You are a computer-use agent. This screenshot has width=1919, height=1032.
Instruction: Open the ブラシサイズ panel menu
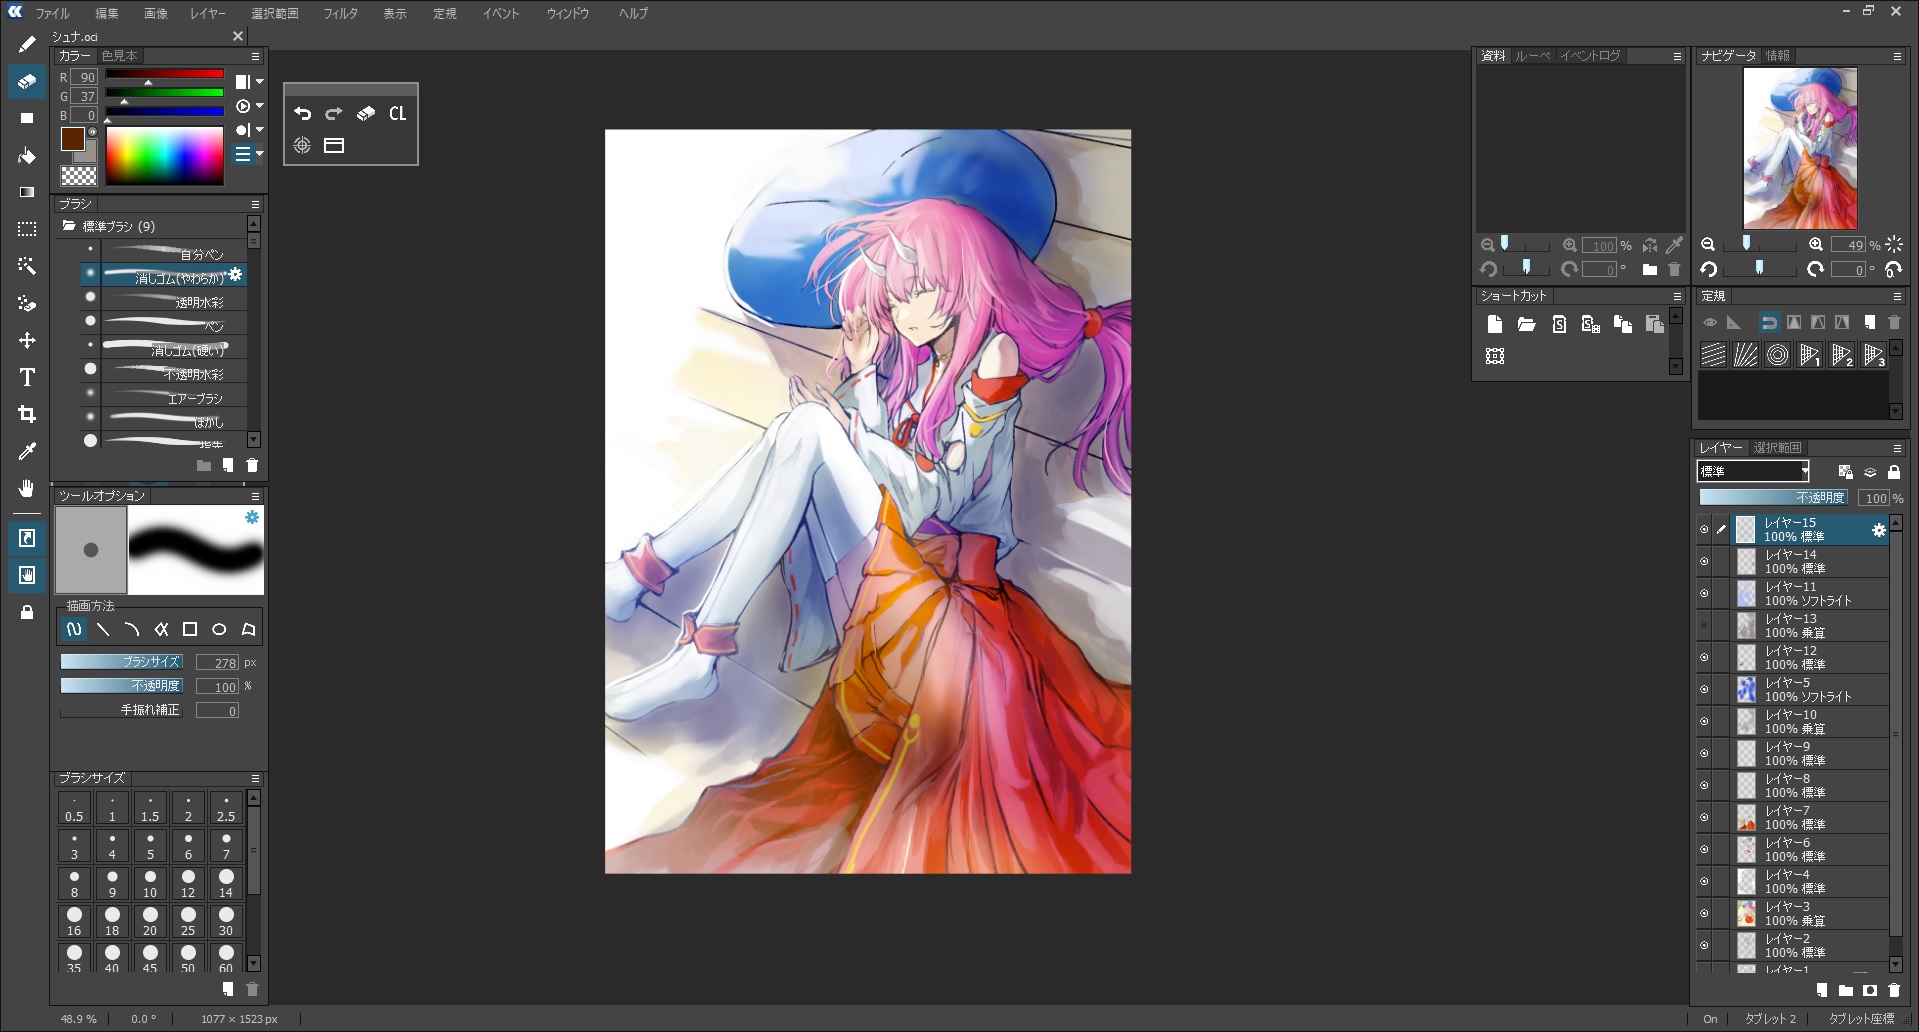tap(255, 778)
